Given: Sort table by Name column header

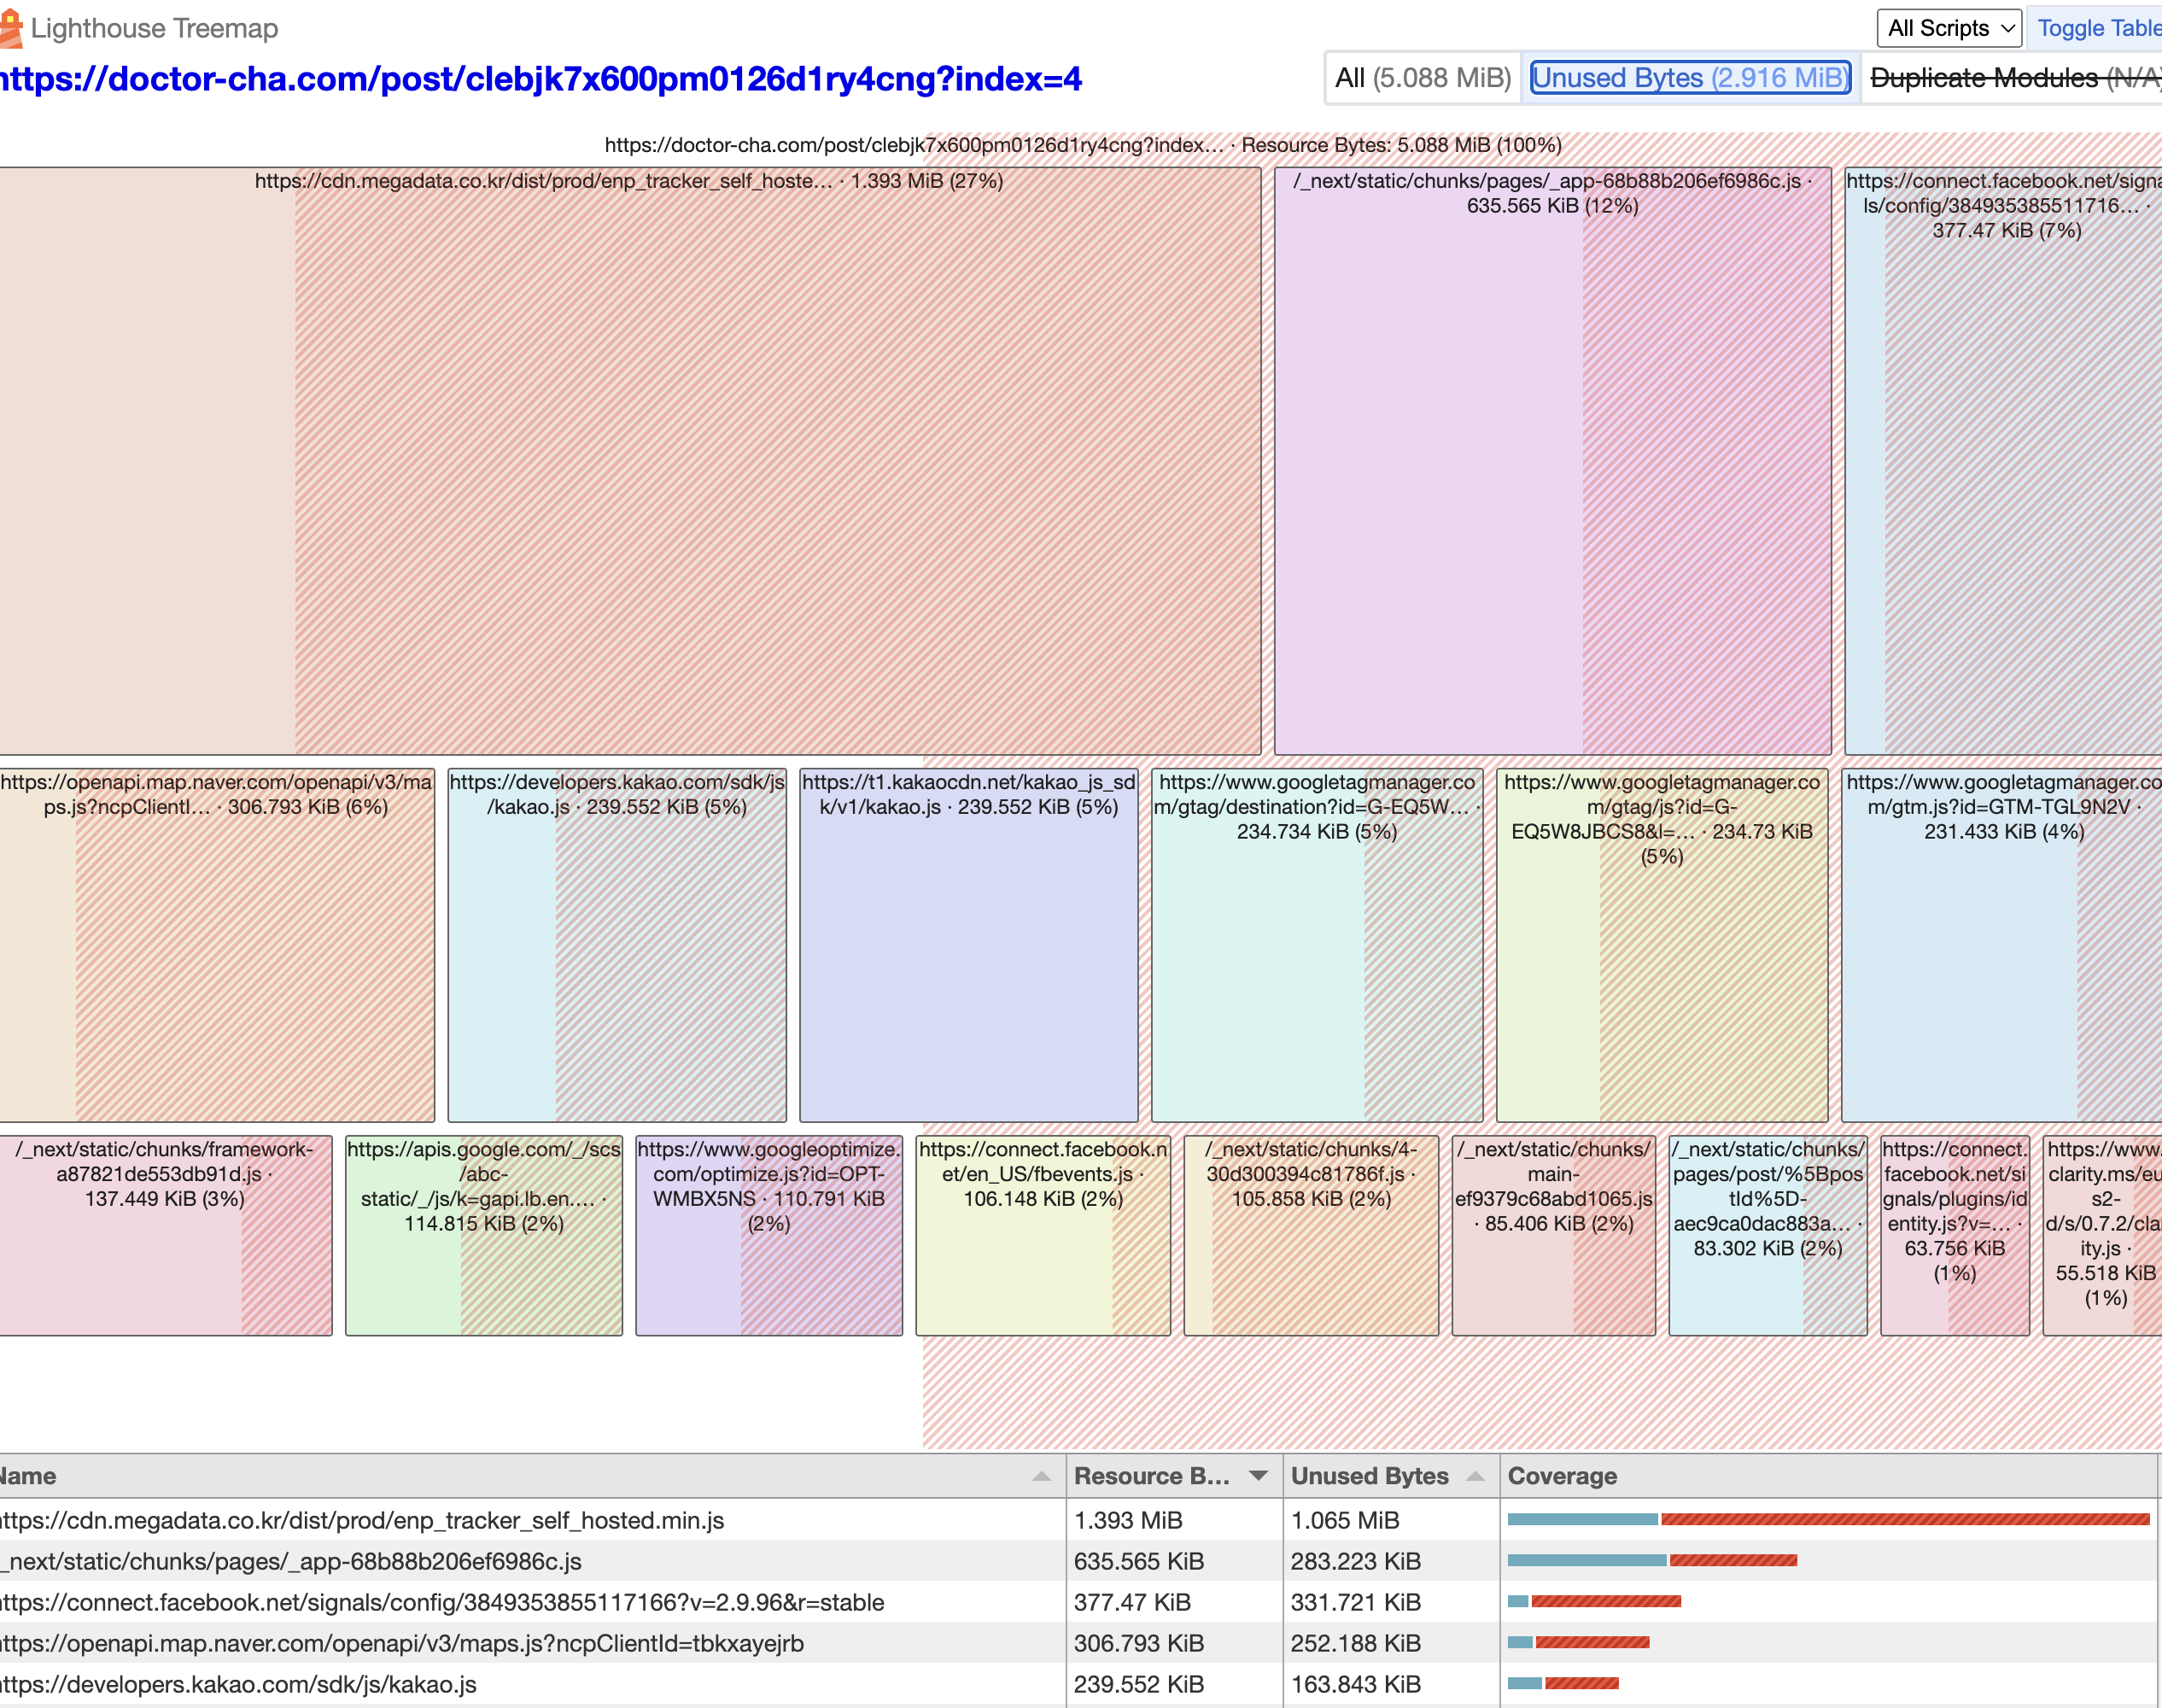Looking at the screenshot, I should click(532, 1476).
